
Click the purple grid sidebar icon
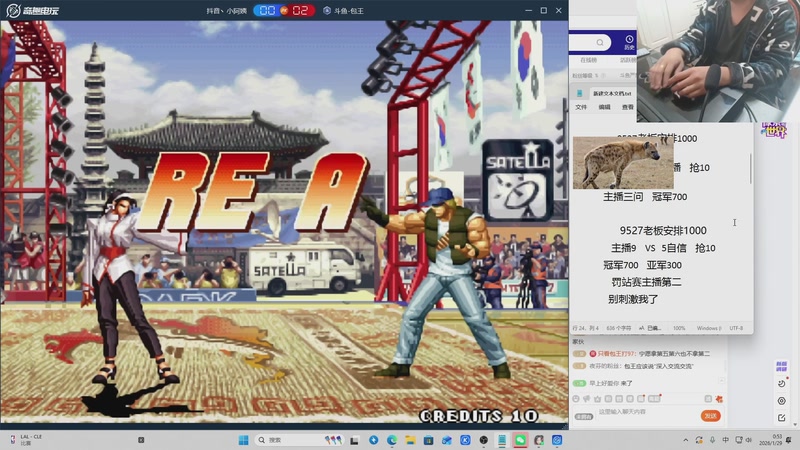pos(781,366)
